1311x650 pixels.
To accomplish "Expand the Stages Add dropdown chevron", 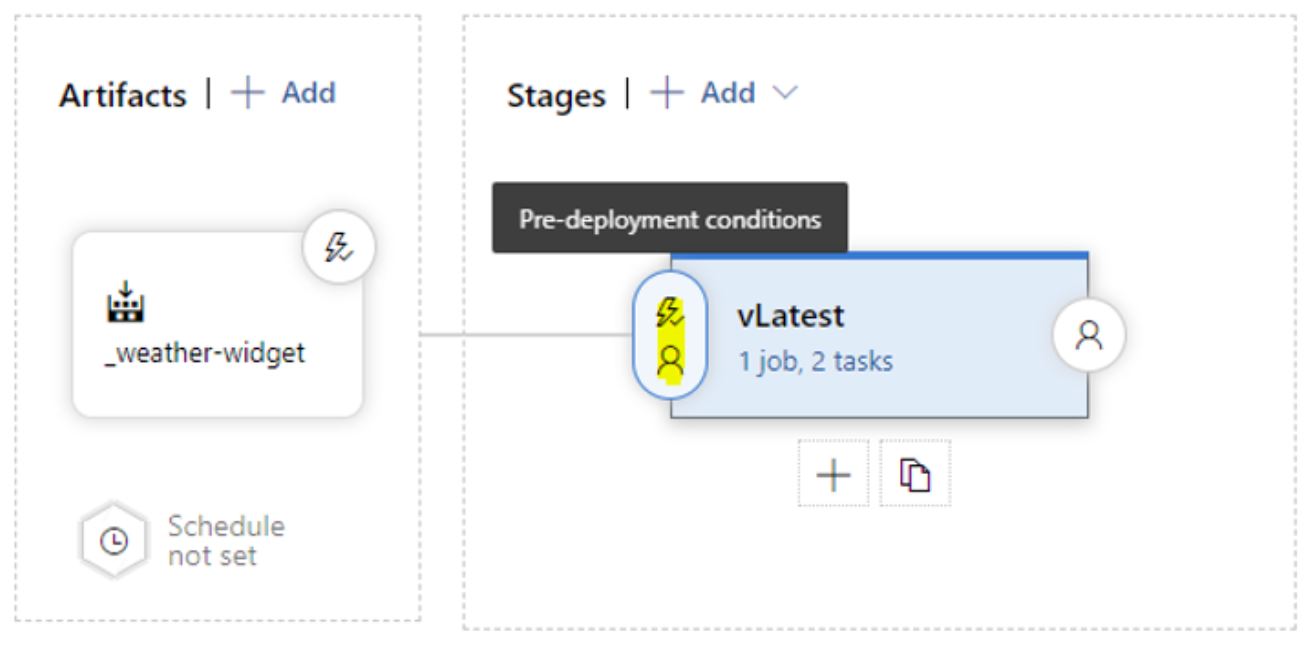I will 785,94.
